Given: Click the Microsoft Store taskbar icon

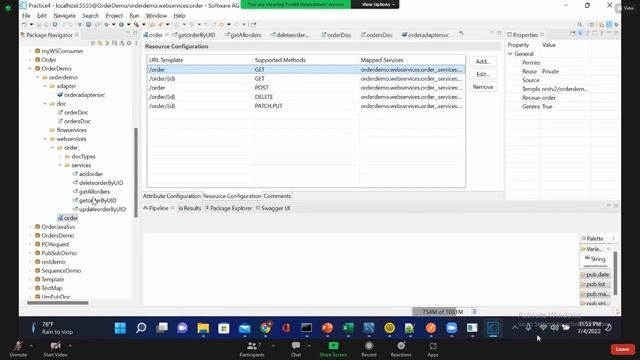Looking at the screenshot, I should pos(224,328).
